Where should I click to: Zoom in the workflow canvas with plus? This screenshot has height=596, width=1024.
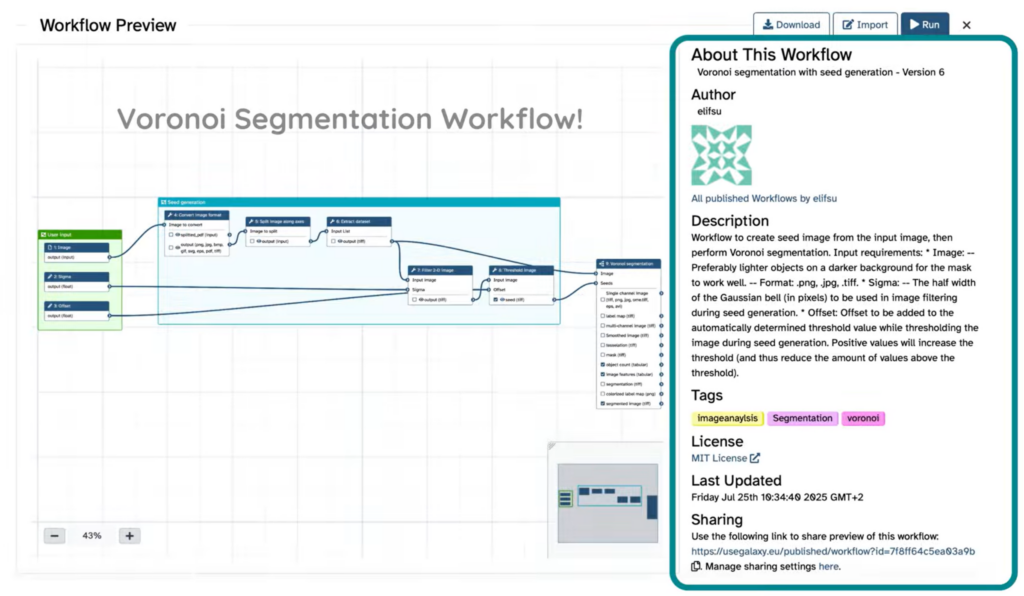(x=129, y=536)
